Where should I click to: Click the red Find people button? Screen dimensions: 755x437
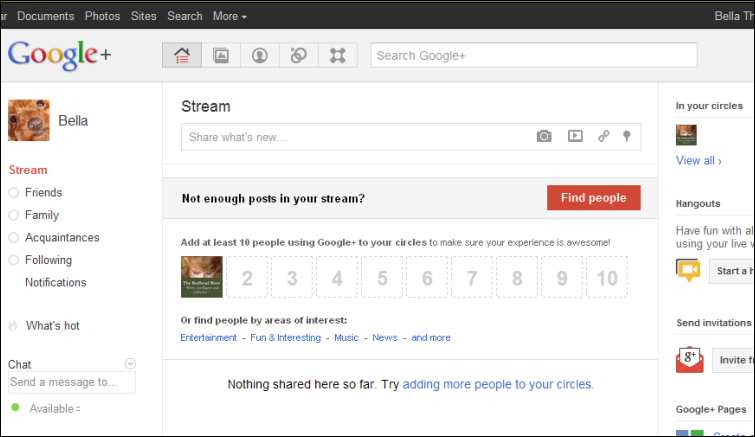[594, 198]
